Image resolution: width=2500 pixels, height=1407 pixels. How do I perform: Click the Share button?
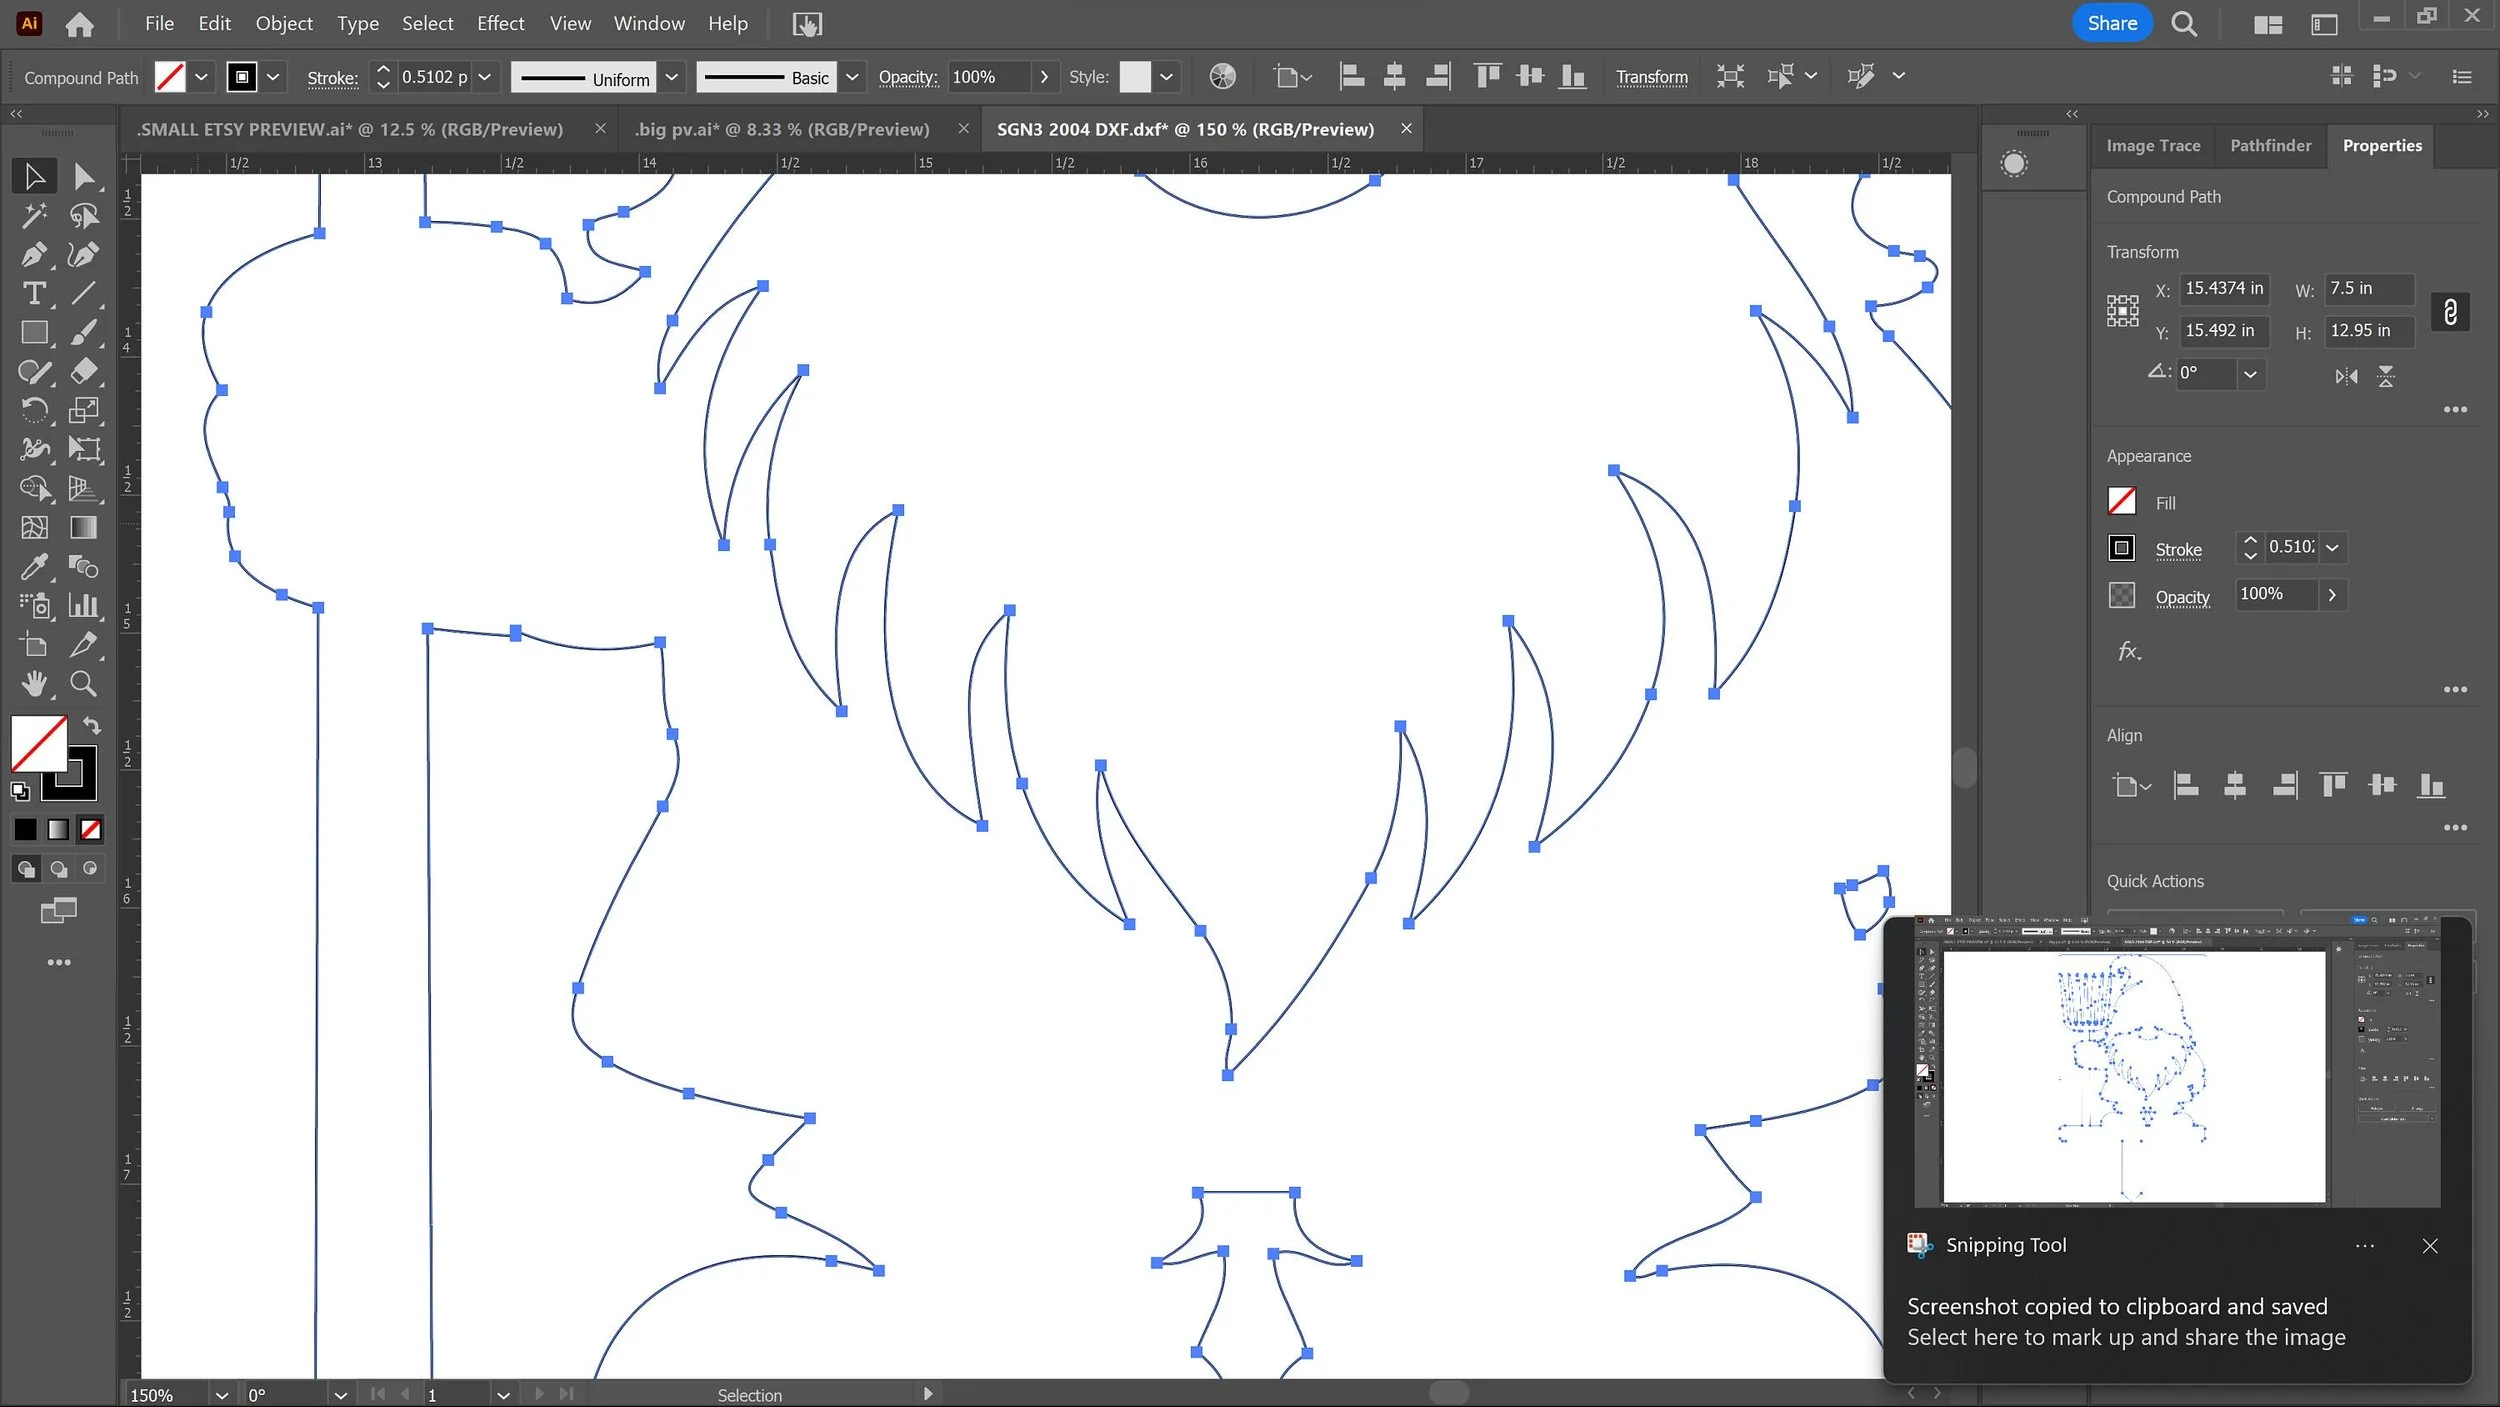pyautogui.click(x=2111, y=23)
